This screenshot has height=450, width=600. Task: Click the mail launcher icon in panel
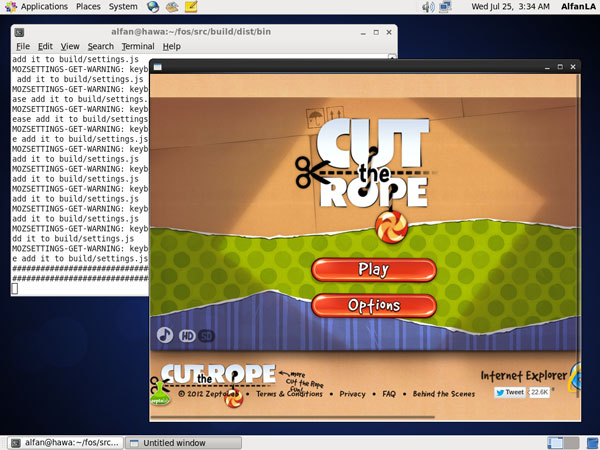tap(172, 7)
